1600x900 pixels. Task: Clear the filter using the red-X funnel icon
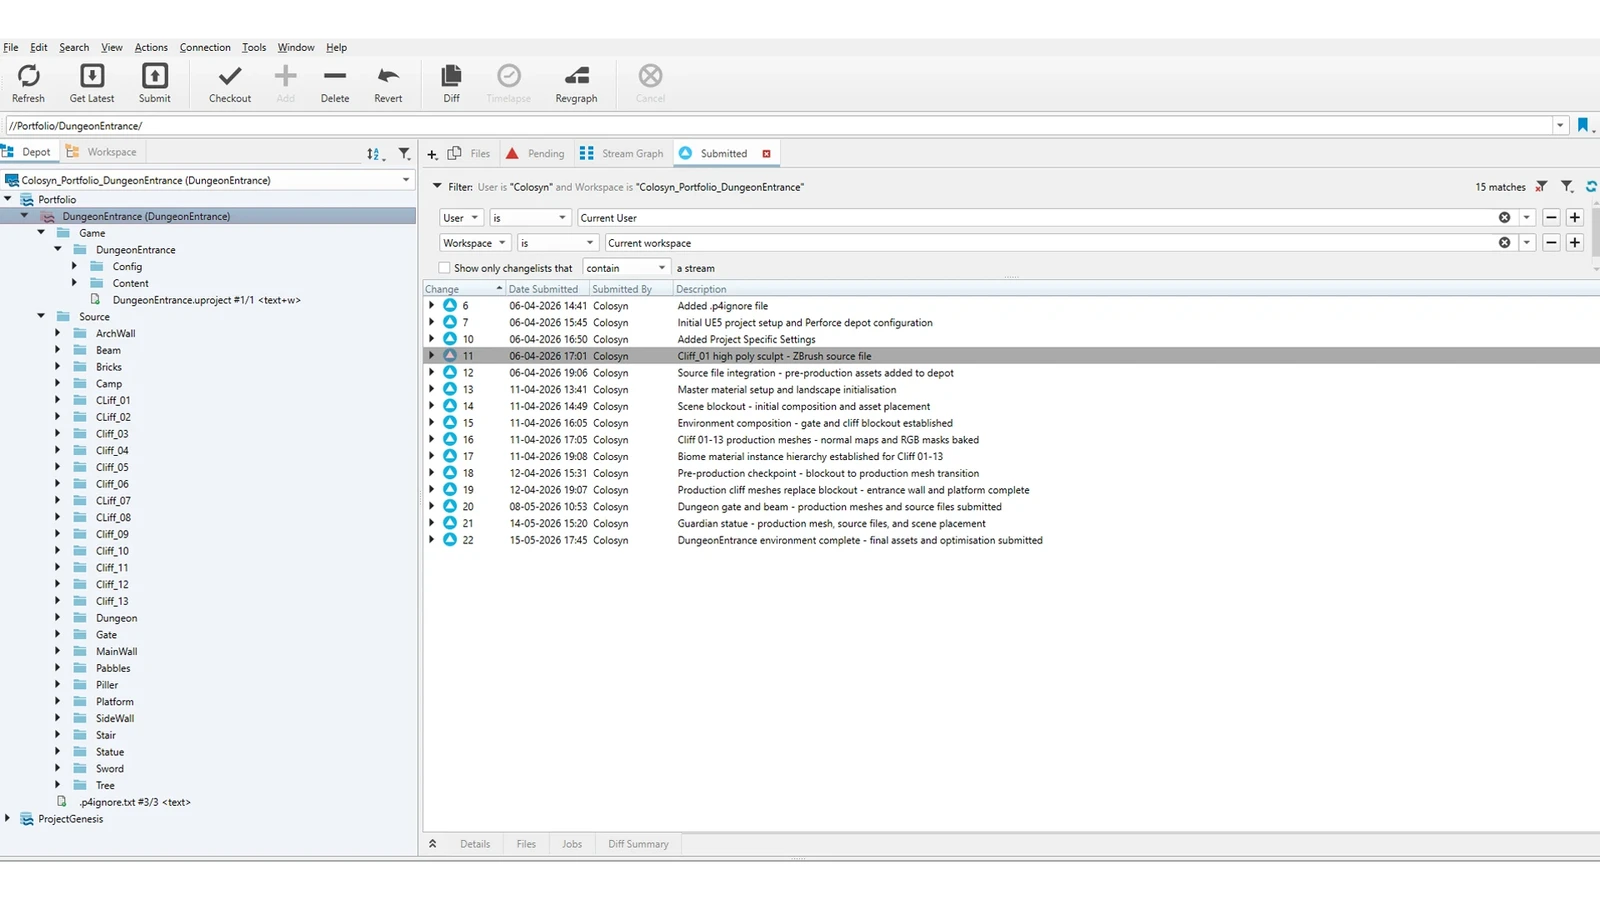pos(1541,187)
